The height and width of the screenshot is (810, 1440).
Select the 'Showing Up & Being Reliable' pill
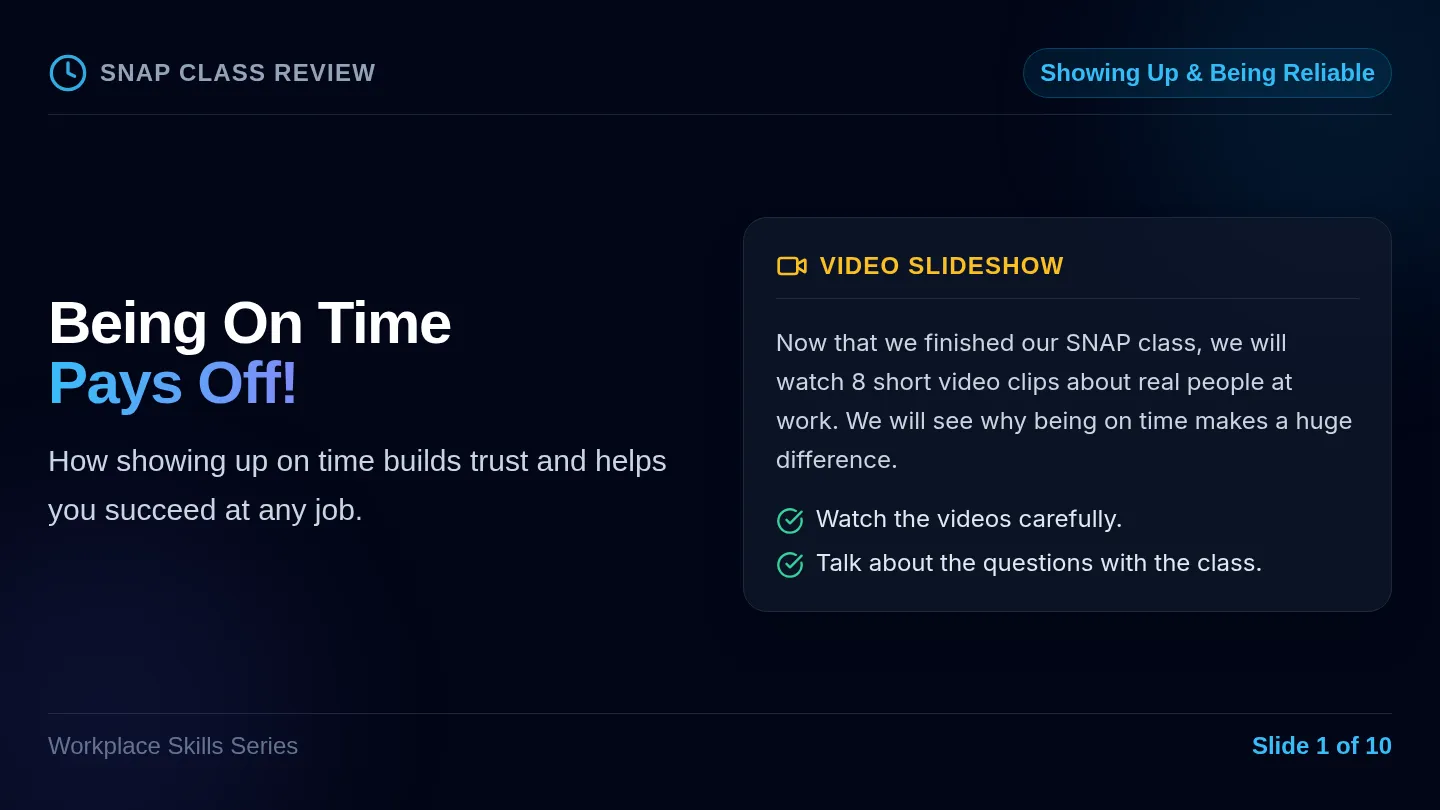(x=1207, y=73)
